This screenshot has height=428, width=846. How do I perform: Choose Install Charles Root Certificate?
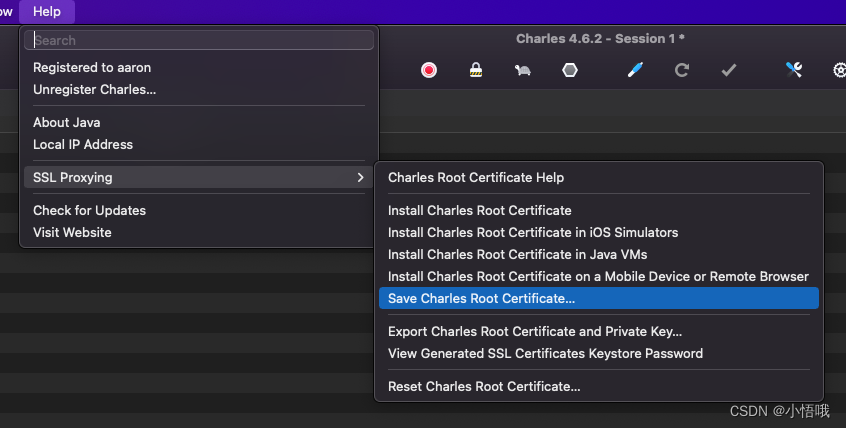coord(599,210)
